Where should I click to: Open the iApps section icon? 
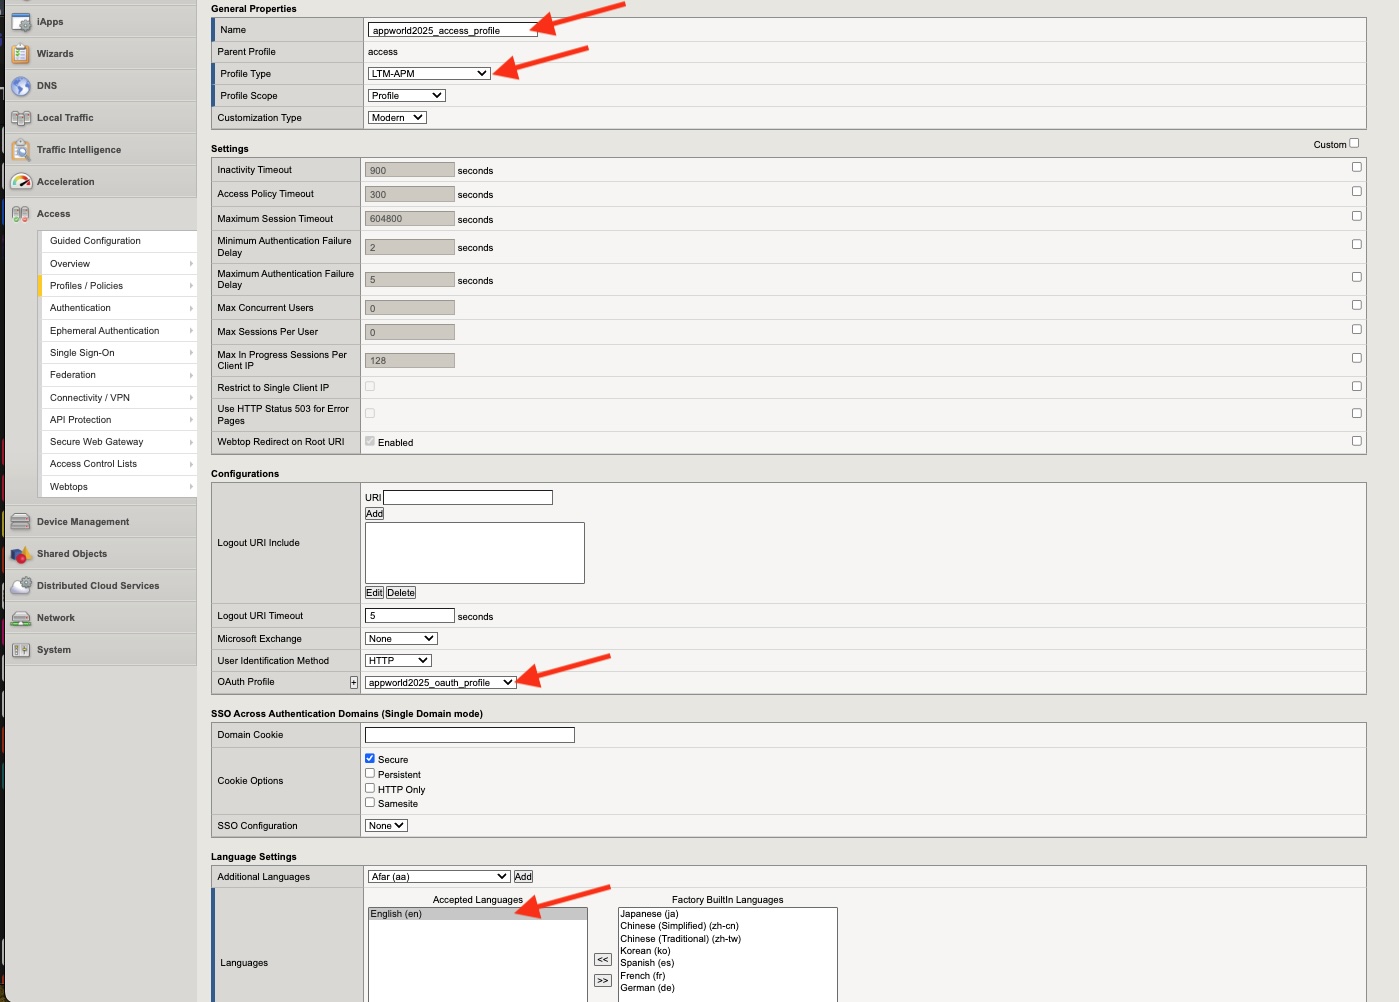[21, 22]
